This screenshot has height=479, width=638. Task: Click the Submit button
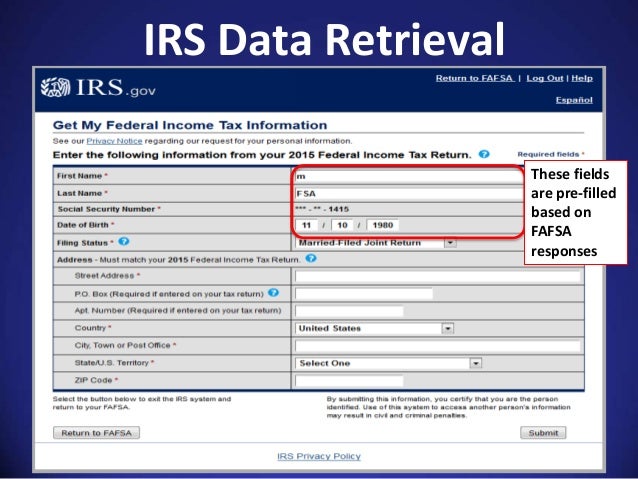coord(543,433)
